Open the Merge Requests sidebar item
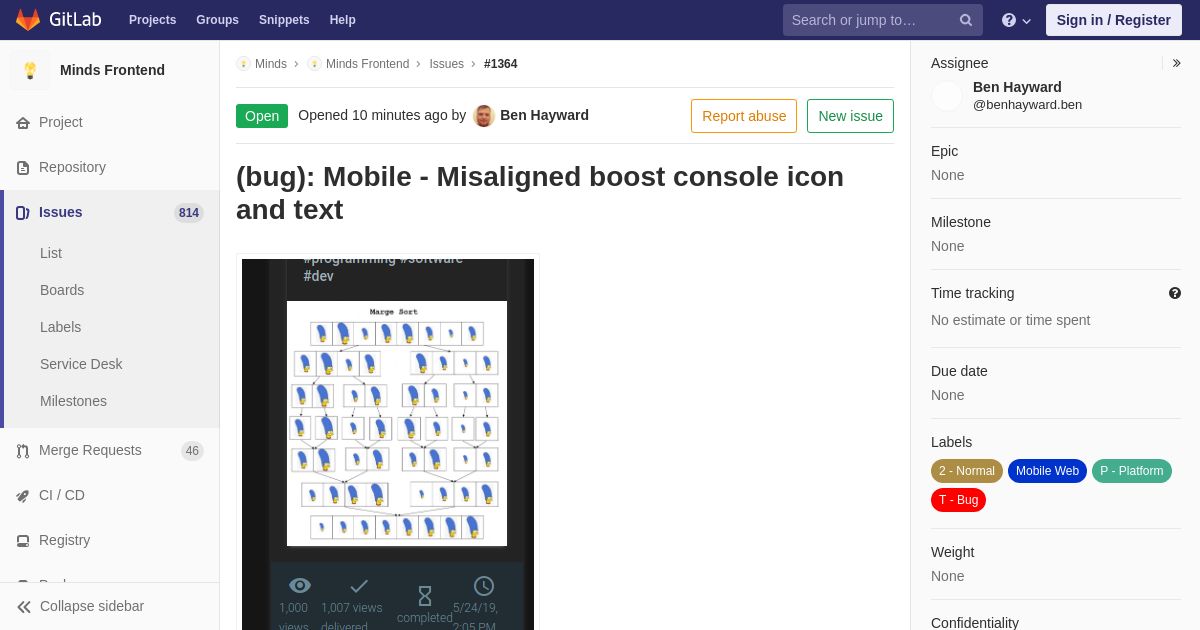1200x630 pixels. click(x=110, y=450)
